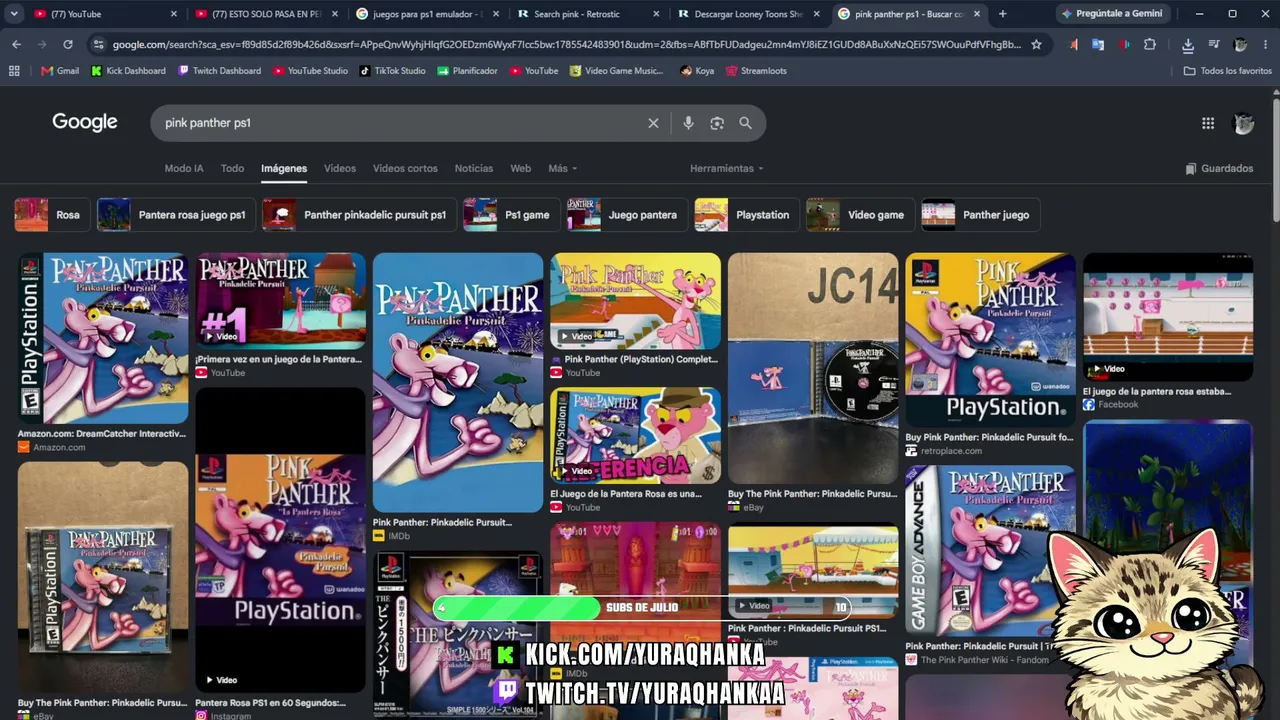This screenshot has width=1280, height=720.
Task: Open Chrome's three-dot menu
Action: pos(1265,44)
